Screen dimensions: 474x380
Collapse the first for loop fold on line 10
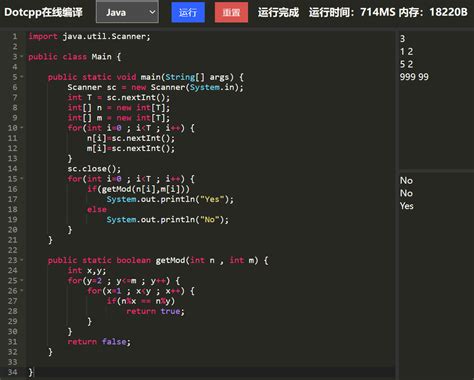coord(22,128)
